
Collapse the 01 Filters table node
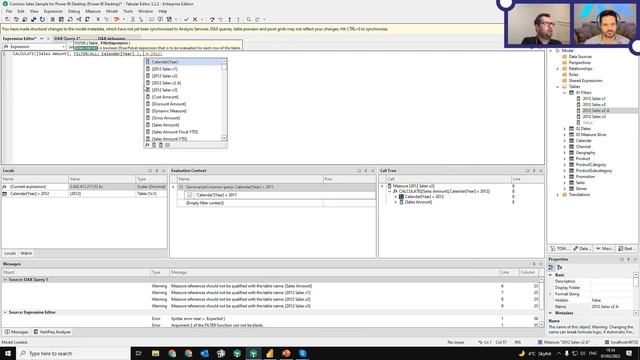click(x=564, y=93)
